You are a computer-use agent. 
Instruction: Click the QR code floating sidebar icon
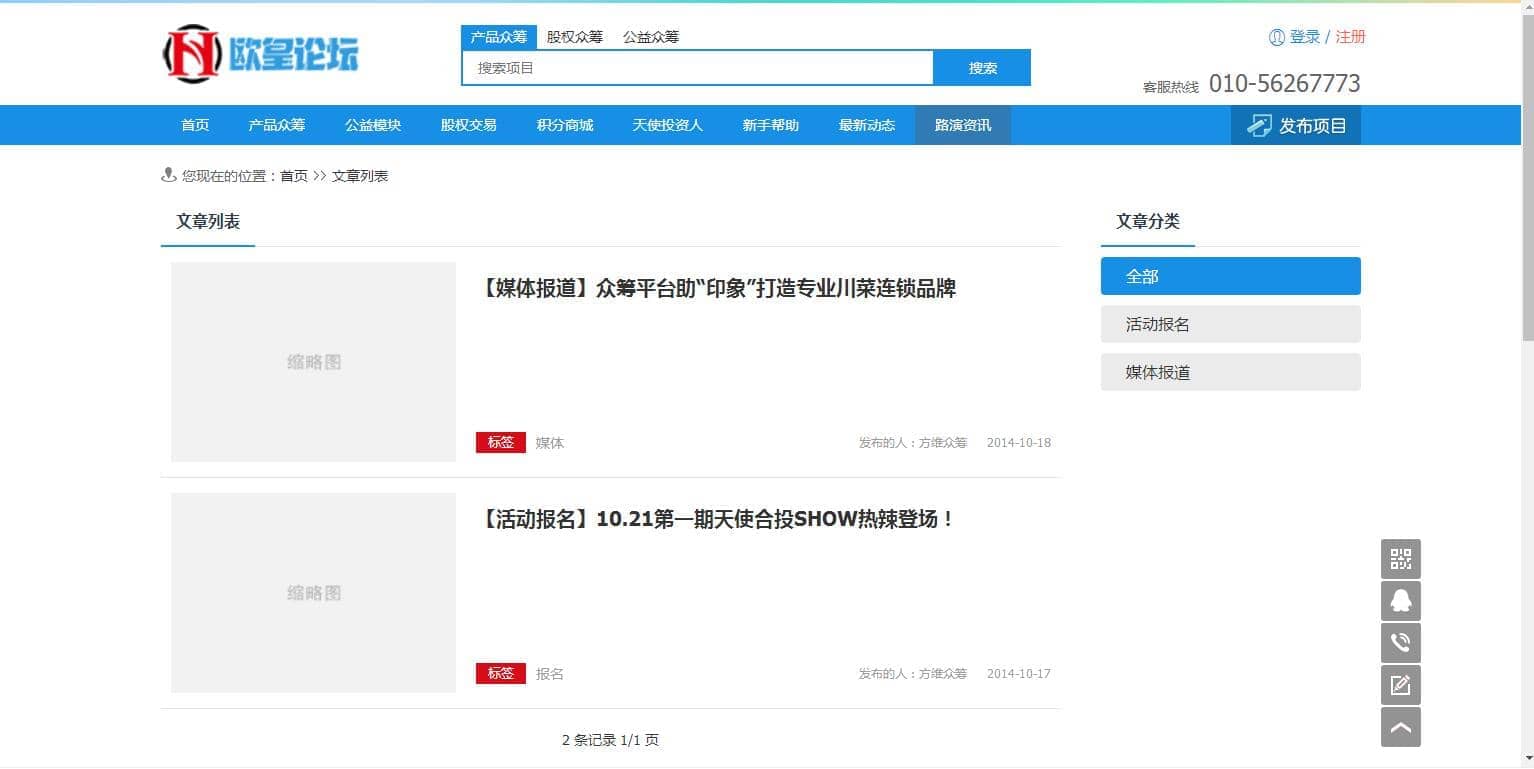tap(1400, 559)
